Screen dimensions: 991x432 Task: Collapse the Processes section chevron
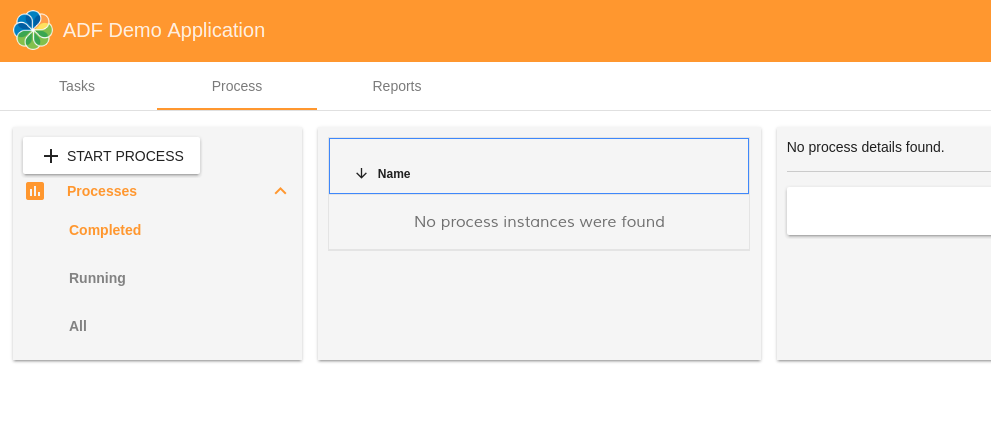coord(281,191)
